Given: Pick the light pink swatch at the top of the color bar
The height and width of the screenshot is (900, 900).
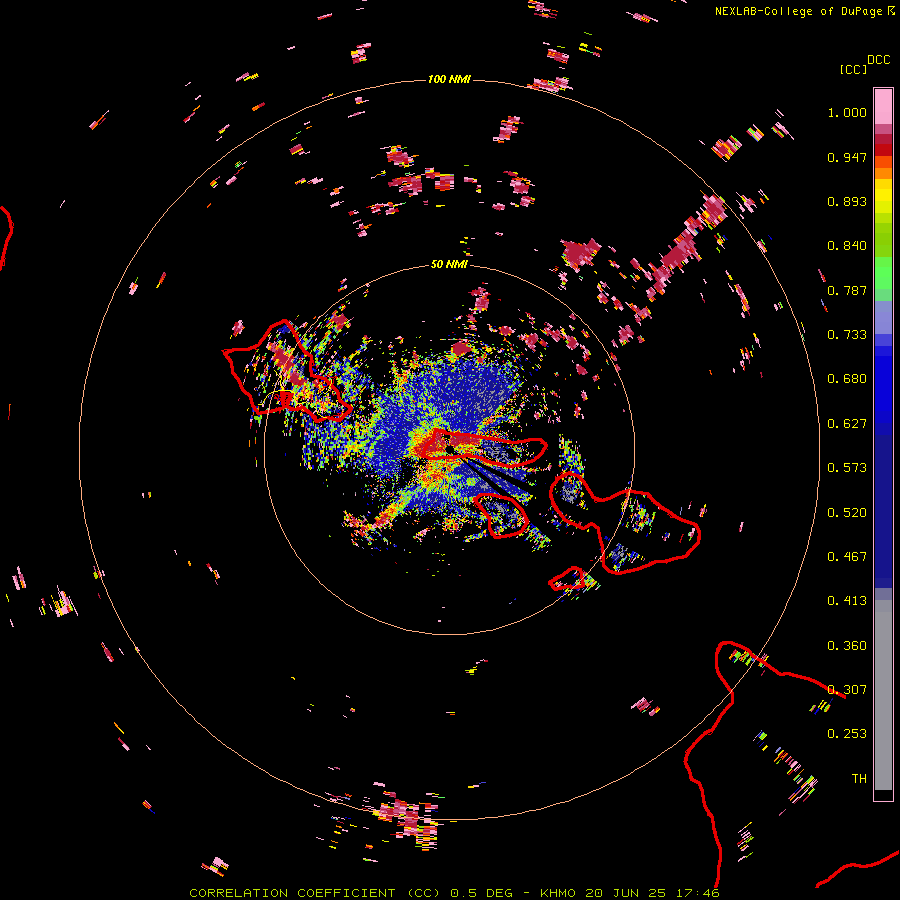Looking at the screenshot, I should pyautogui.click(x=883, y=107).
